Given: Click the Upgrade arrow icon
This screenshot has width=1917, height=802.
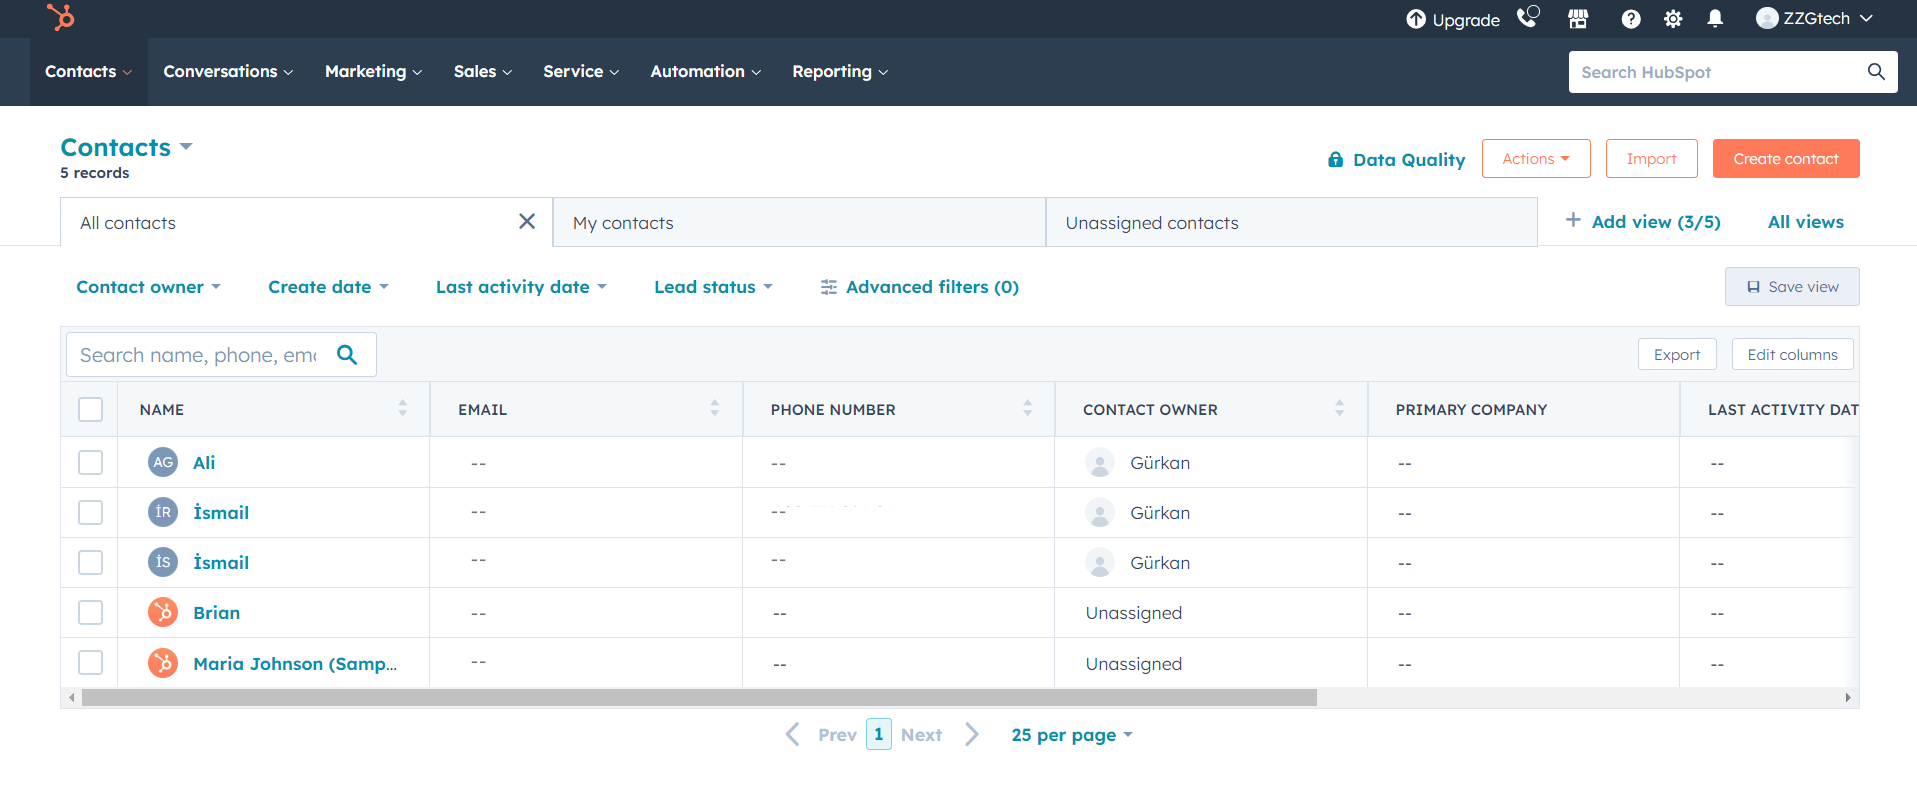Looking at the screenshot, I should pos(1416,19).
